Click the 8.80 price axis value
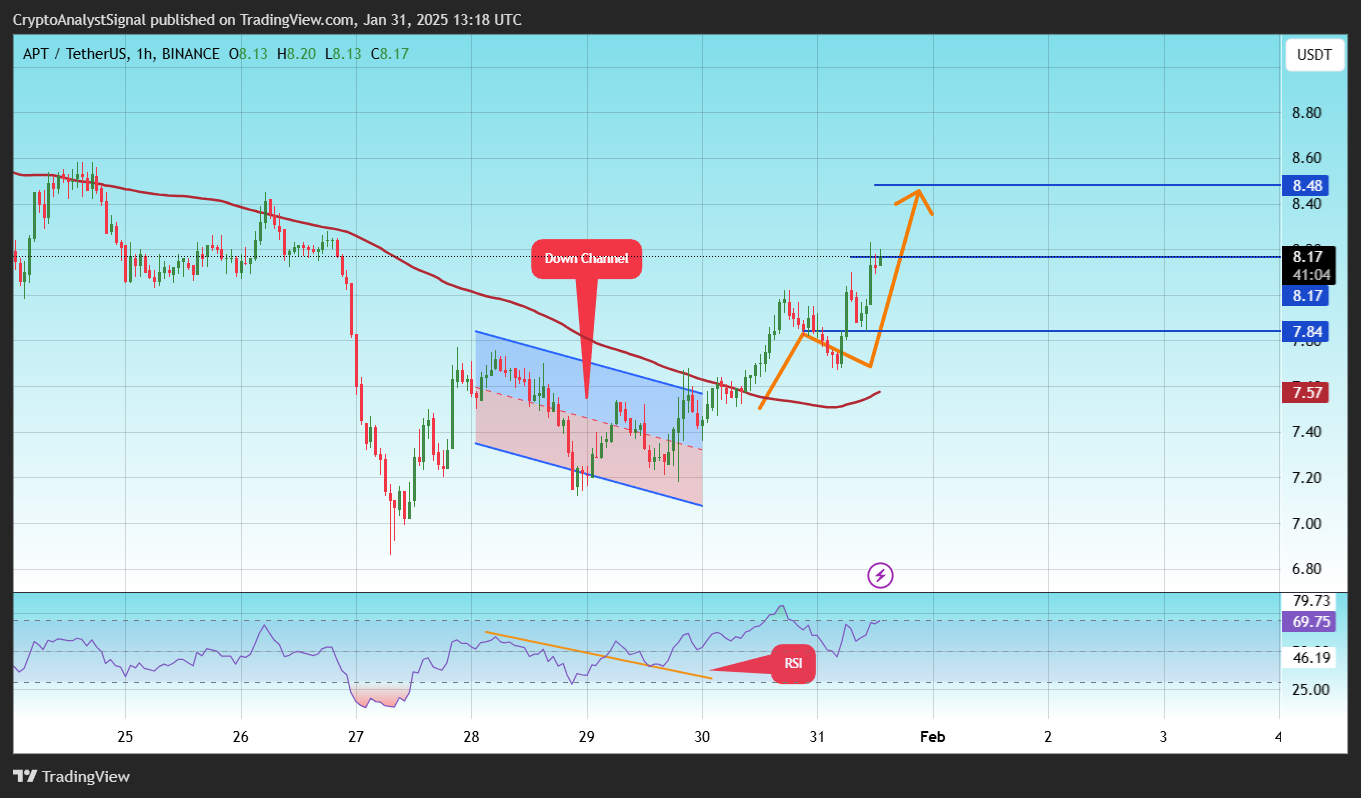This screenshot has height=798, width=1361. [x=1307, y=113]
